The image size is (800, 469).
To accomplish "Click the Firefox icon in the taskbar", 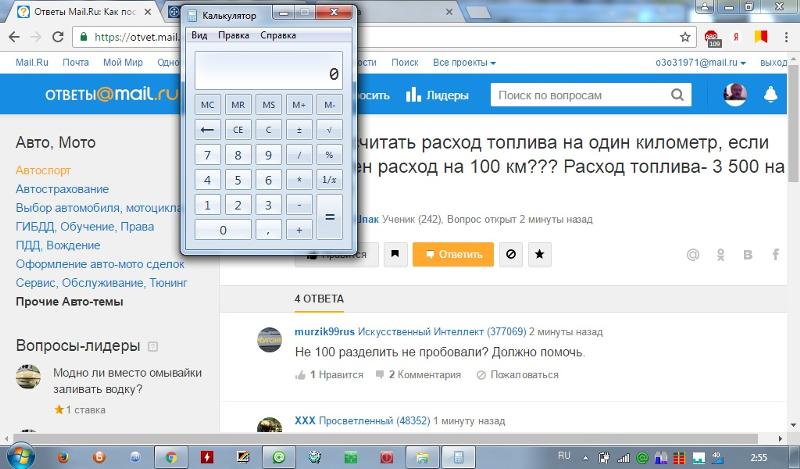I will pyautogui.click(x=61, y=456).
